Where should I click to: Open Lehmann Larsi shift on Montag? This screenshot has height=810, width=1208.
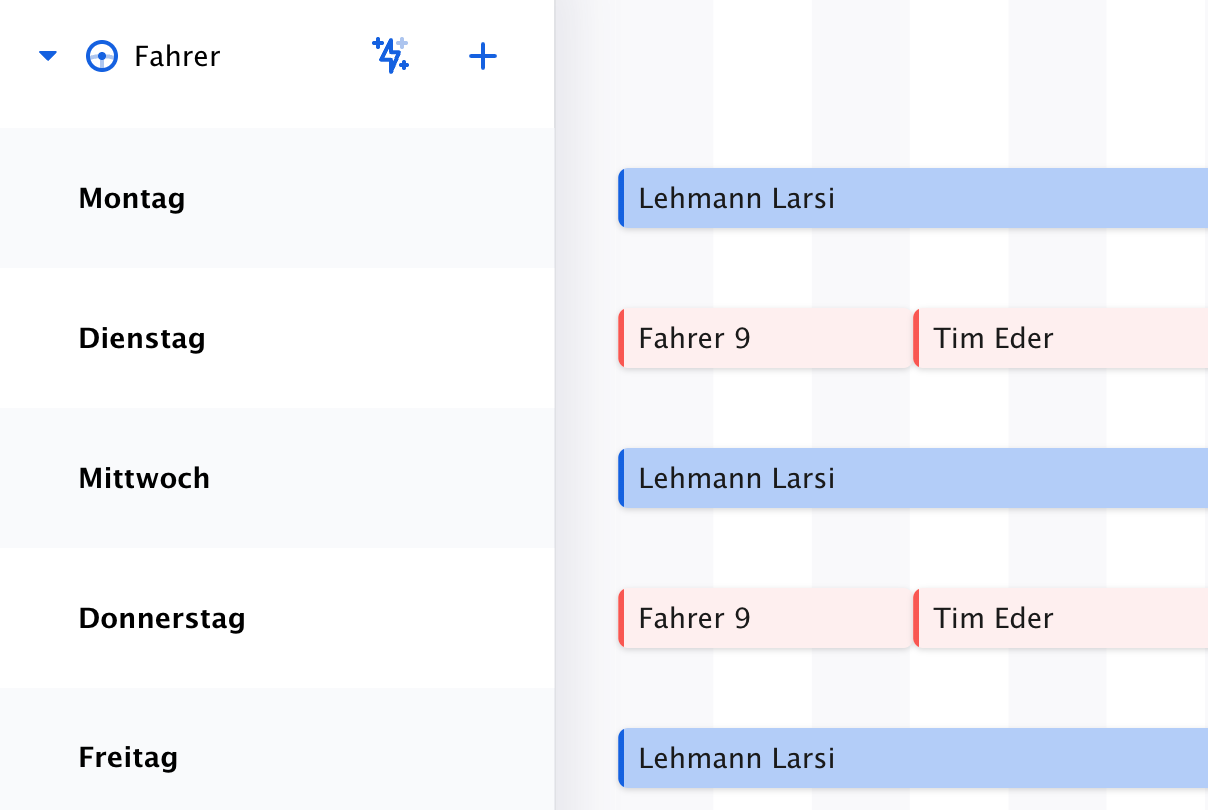[x=913, y=198]
